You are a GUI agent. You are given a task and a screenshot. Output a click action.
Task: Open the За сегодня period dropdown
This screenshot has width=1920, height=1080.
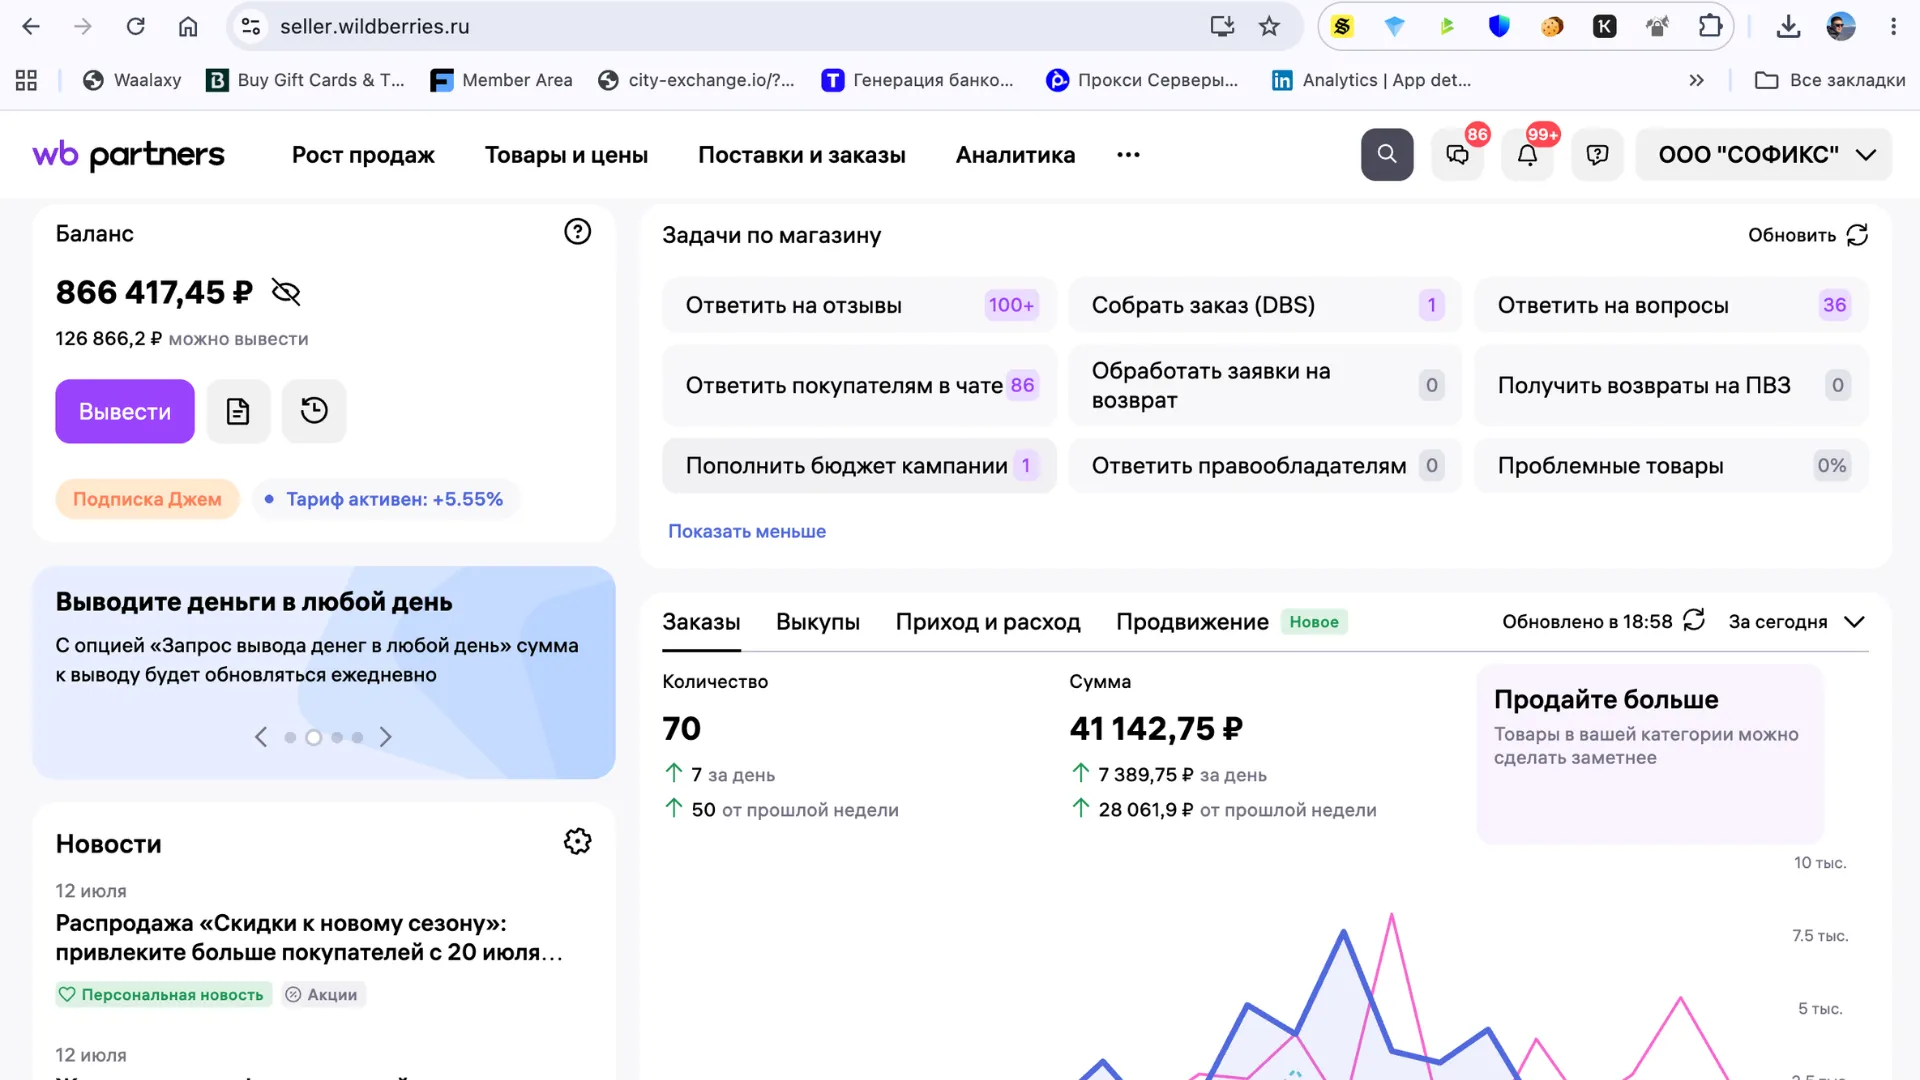pos(1797,622)
